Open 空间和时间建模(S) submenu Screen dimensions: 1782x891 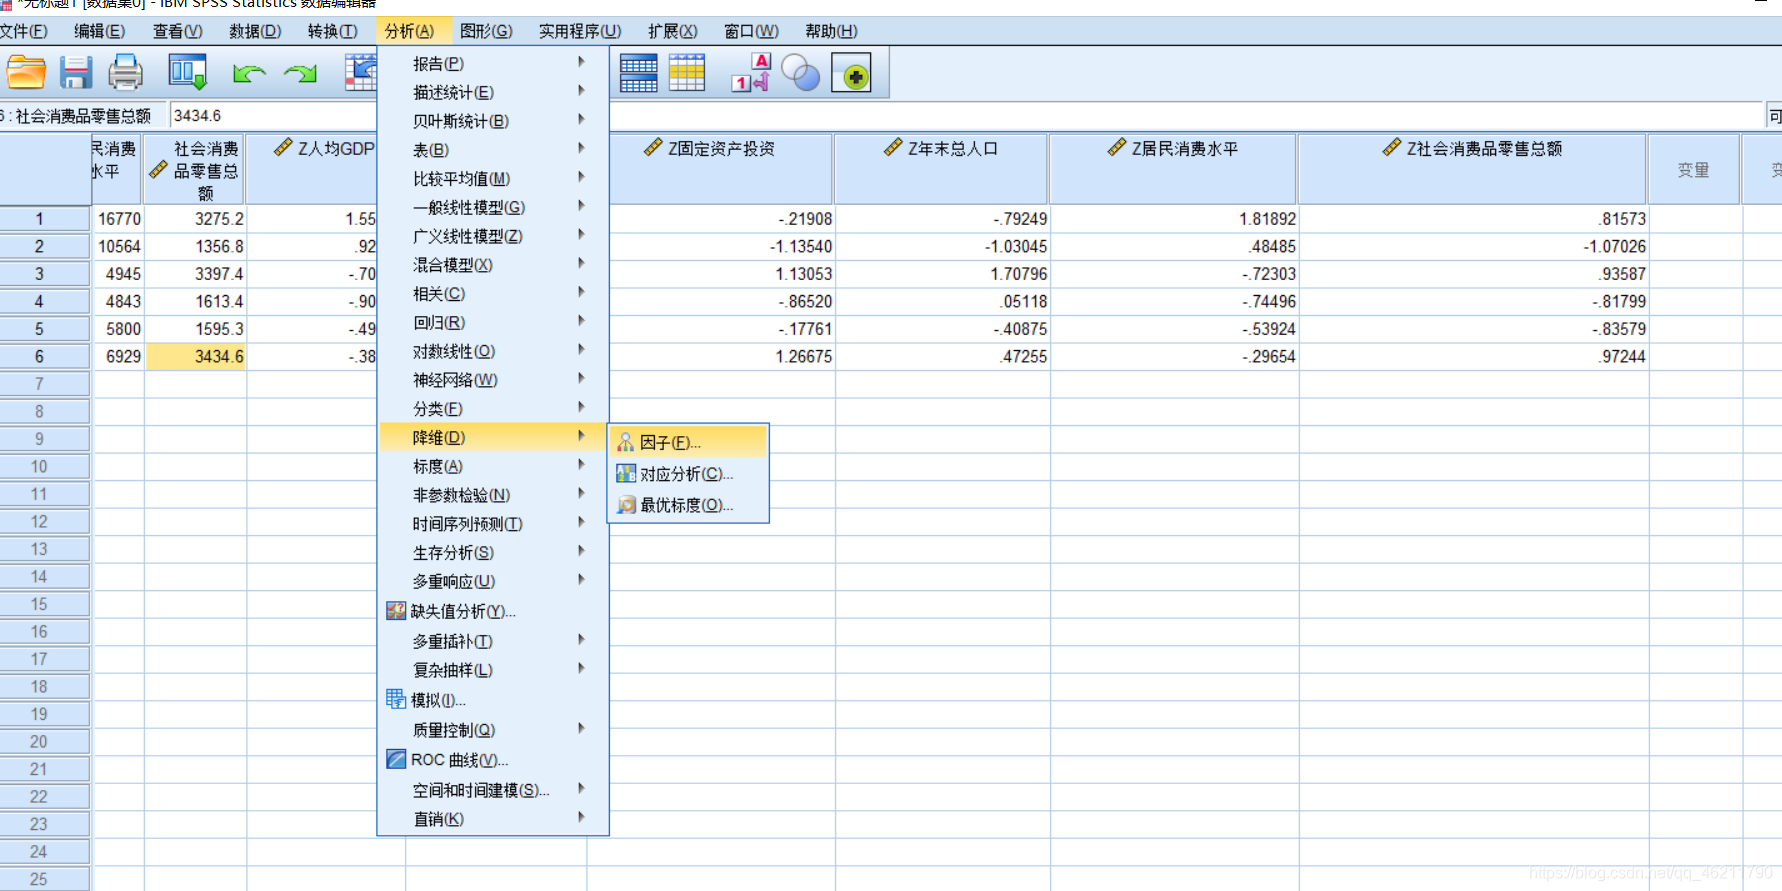(493, 790)
